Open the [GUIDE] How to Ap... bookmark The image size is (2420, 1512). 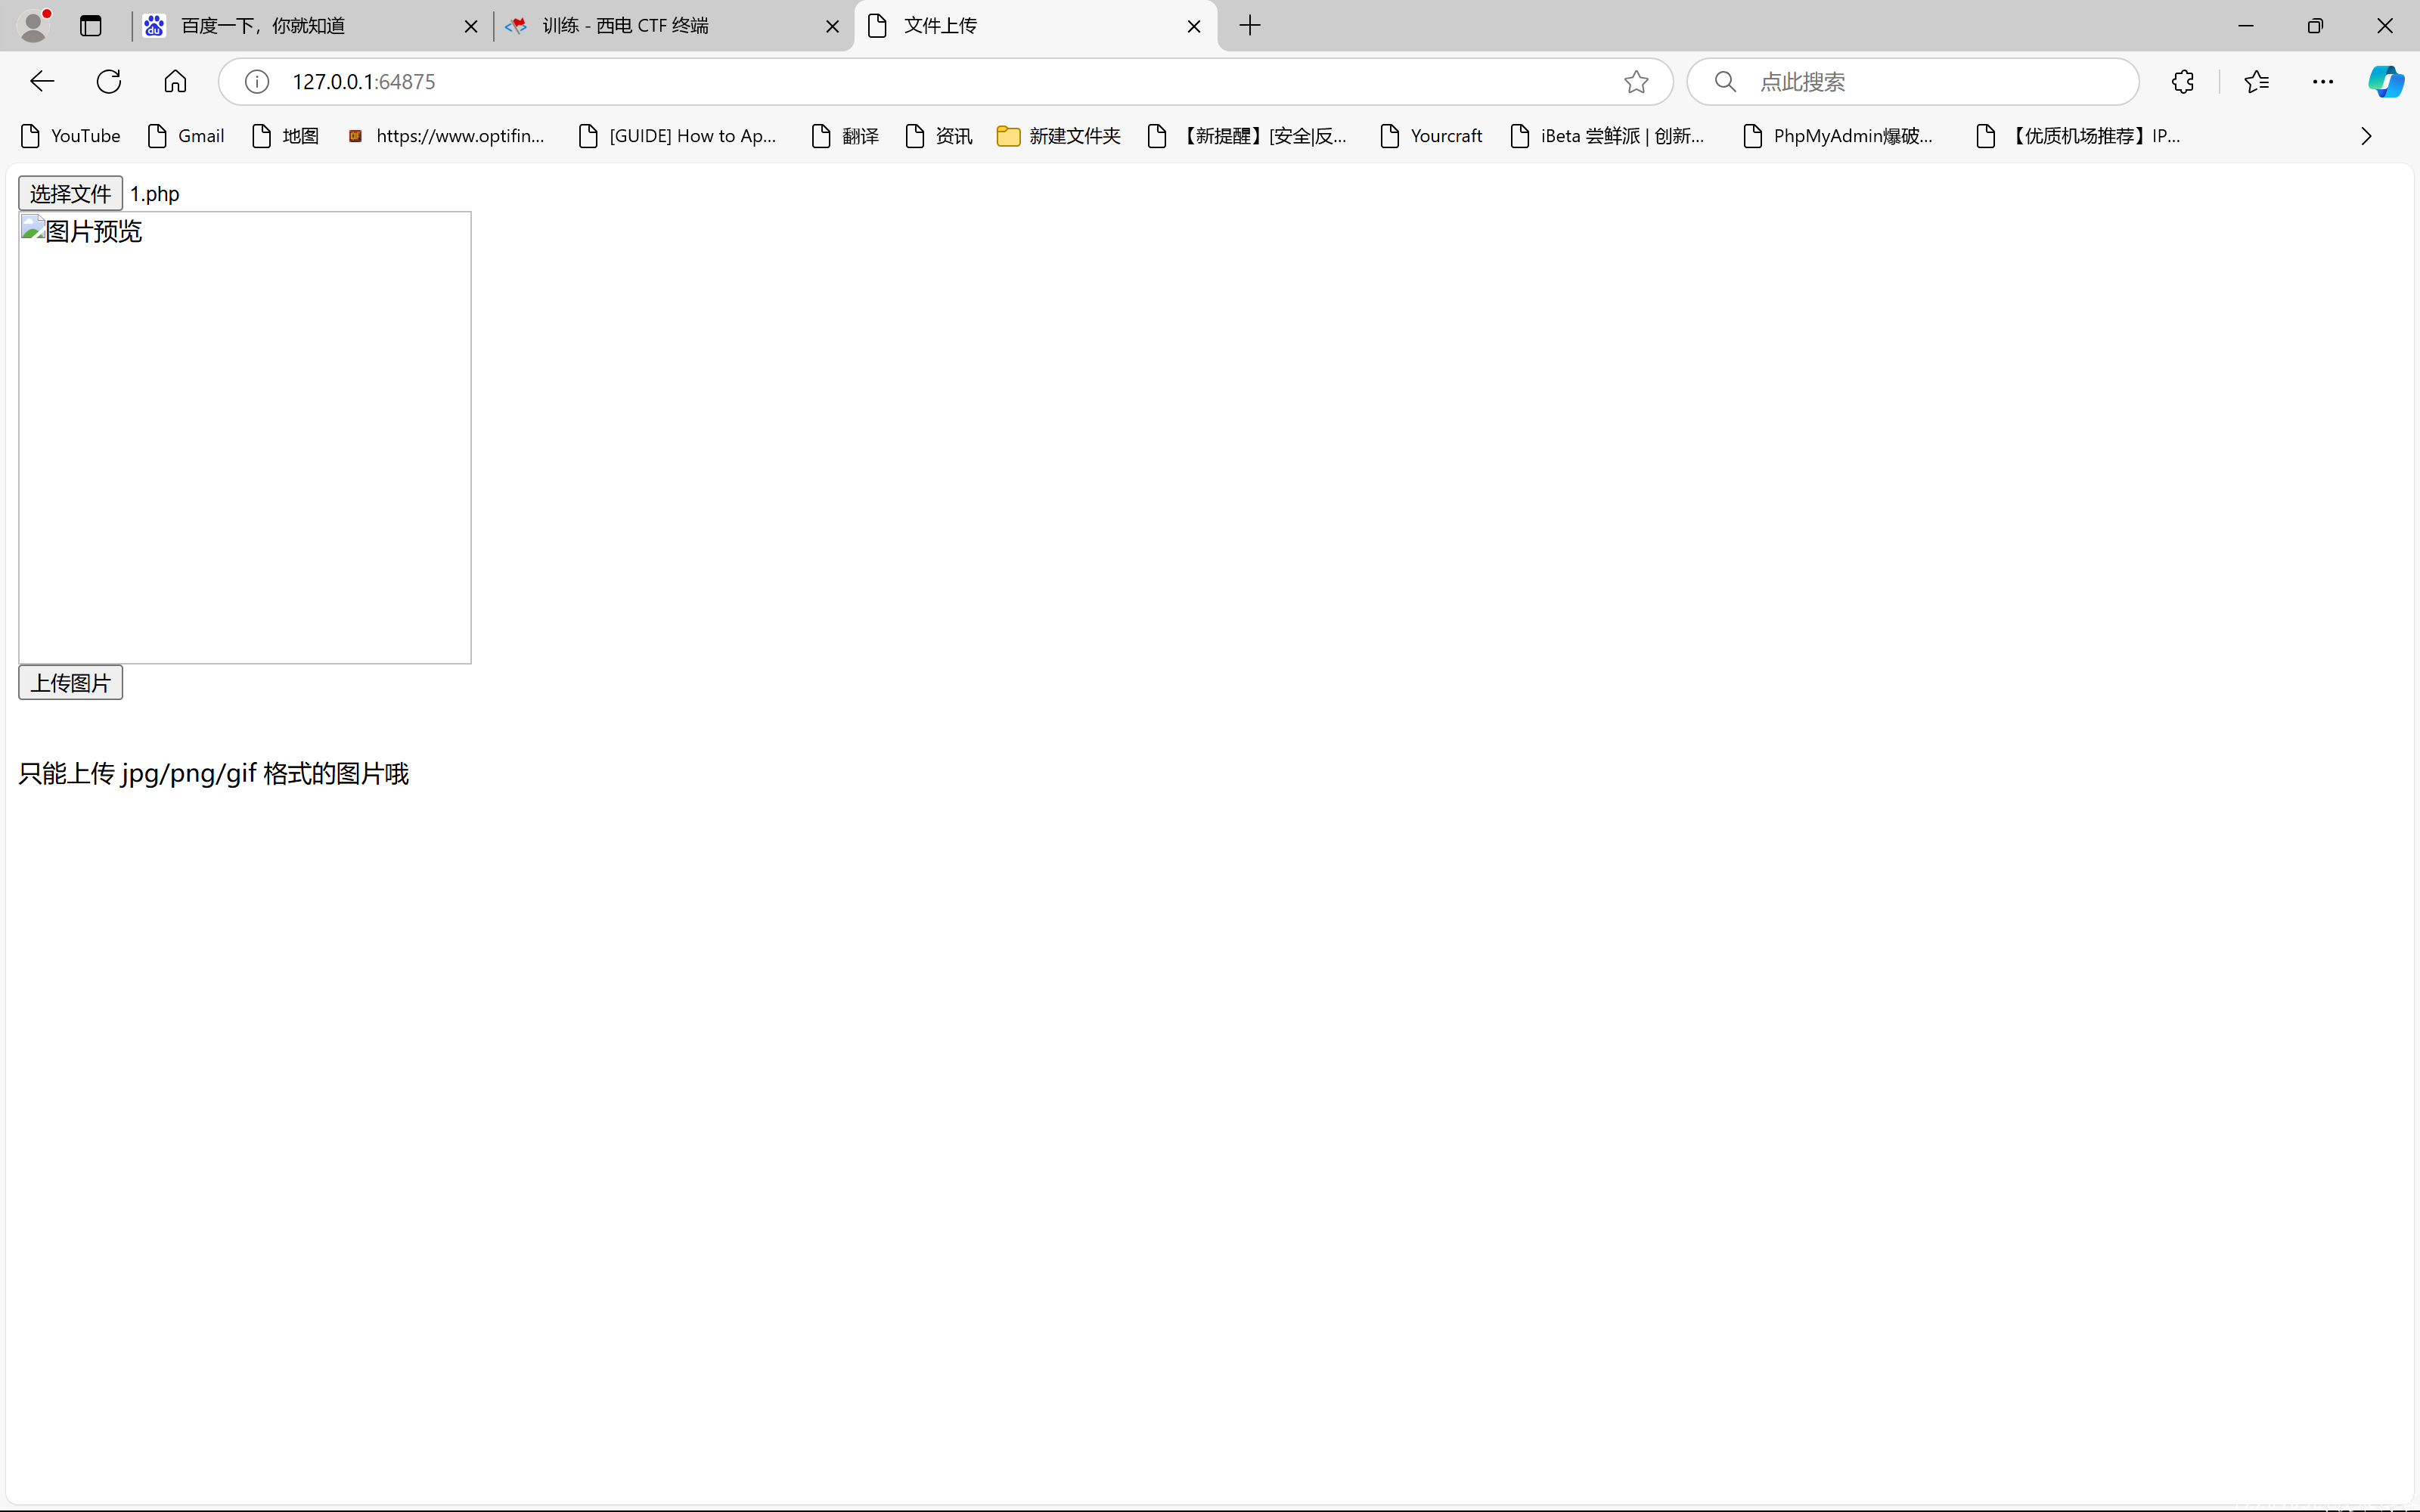[x=678, y=136]
